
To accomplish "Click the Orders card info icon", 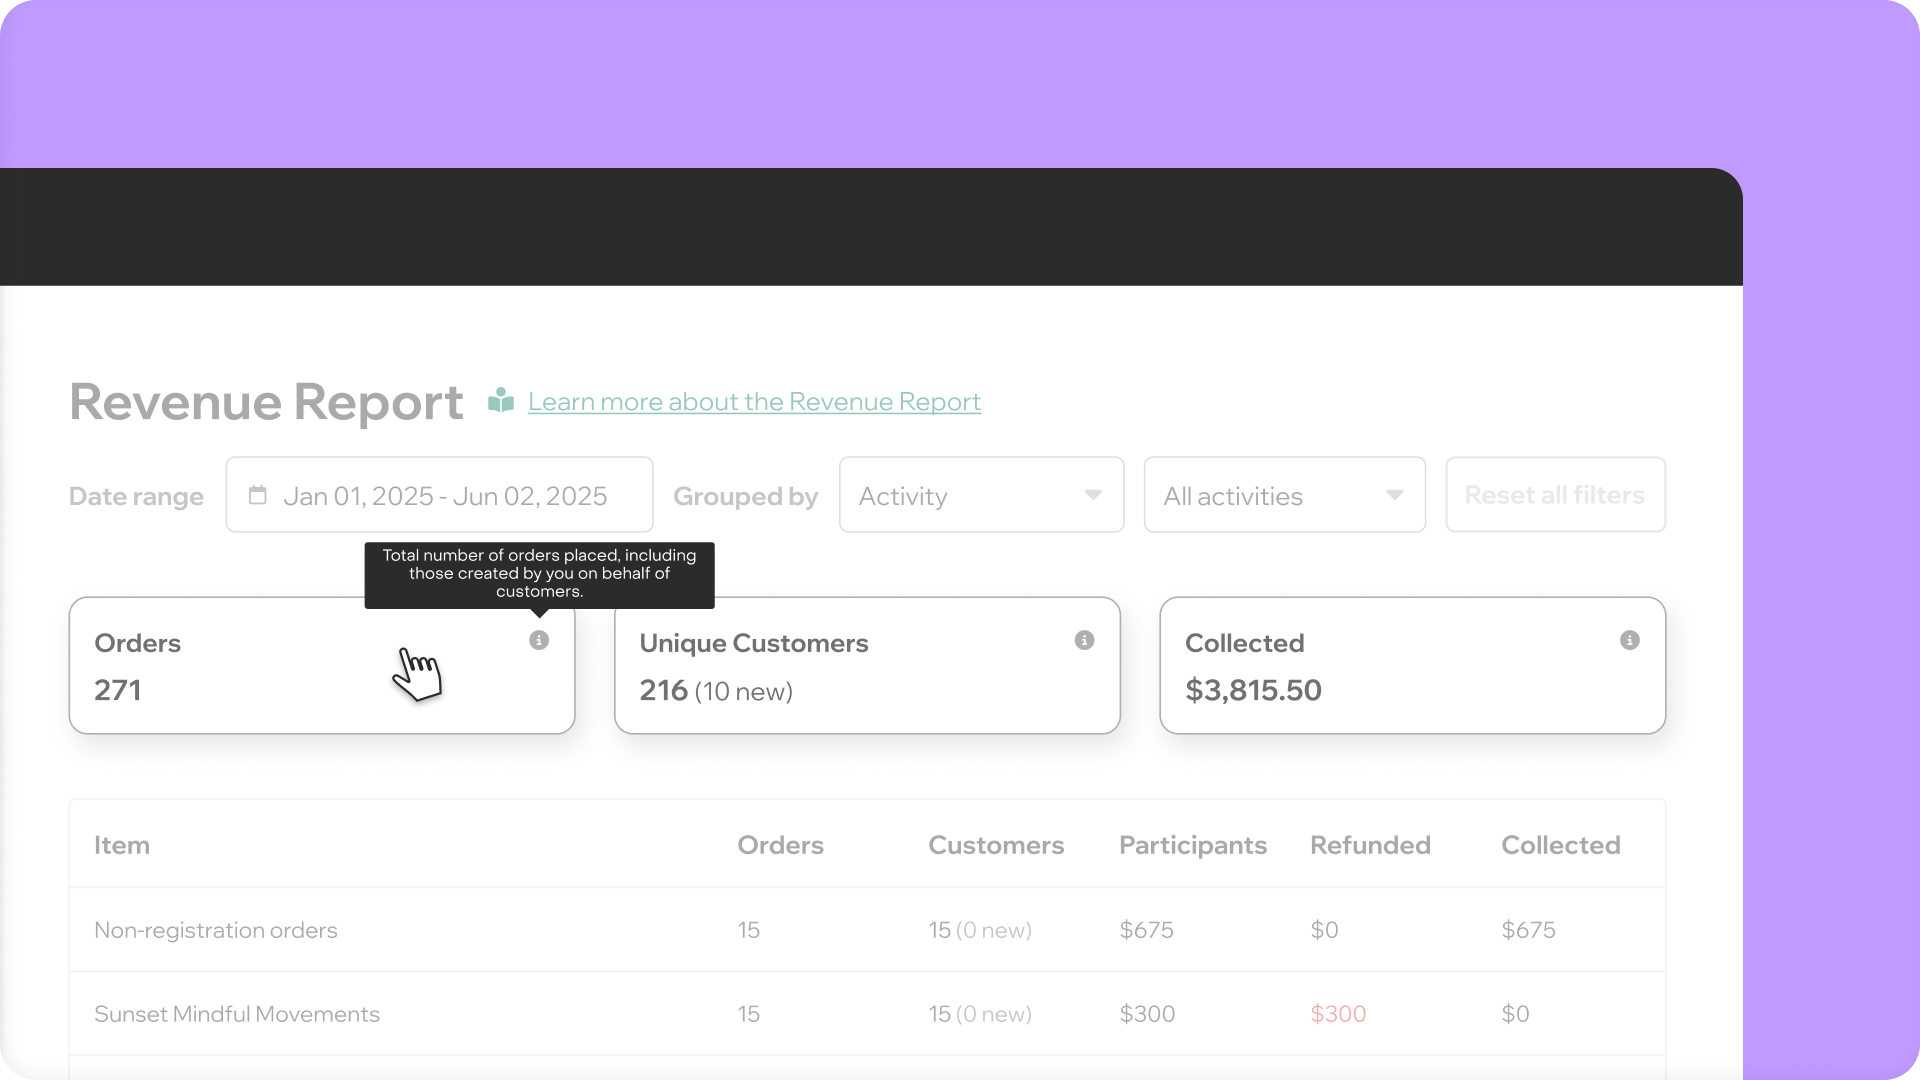I will coord(539,640).
